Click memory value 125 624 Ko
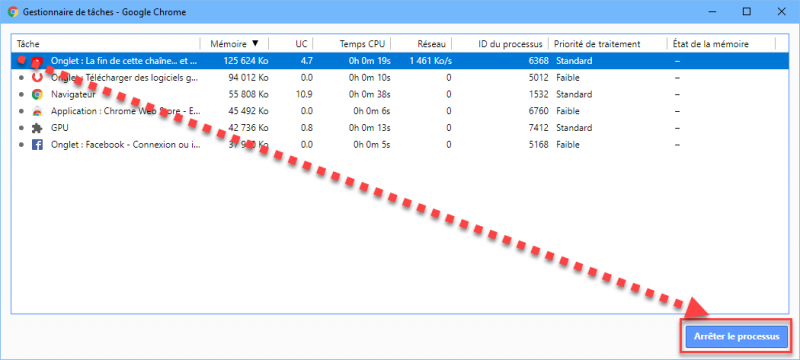800x360 pixels. click(245, 61)
